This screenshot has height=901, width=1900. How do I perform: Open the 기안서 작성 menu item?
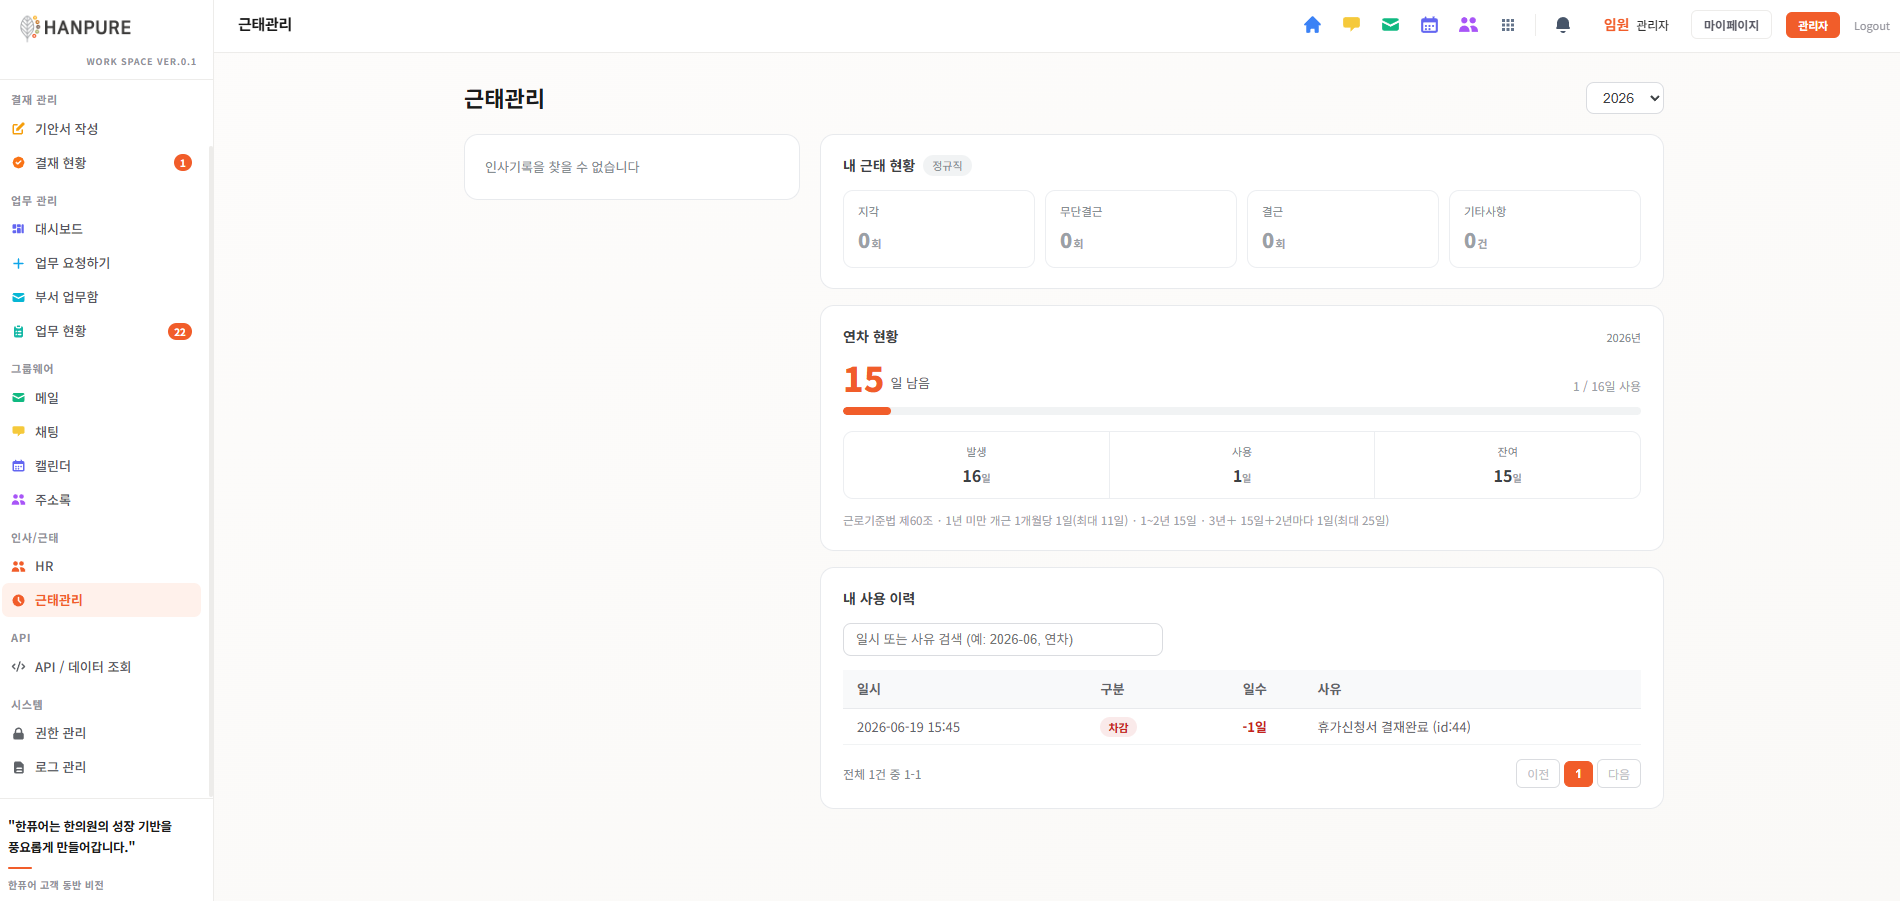click(x=102, y=129)
